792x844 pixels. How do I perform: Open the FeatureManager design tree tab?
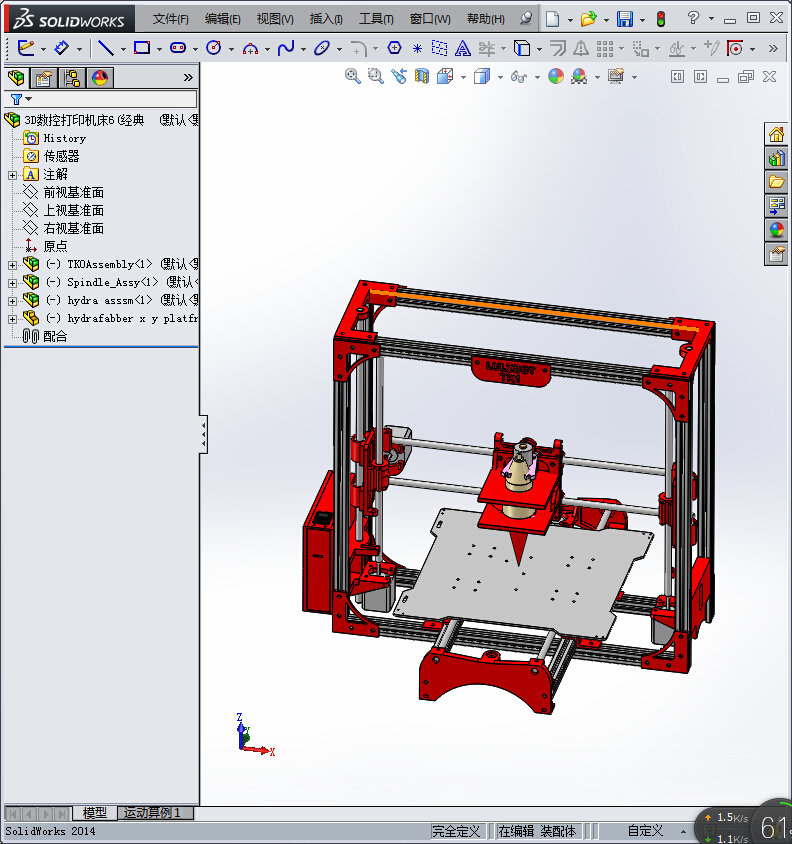[17, 78]
